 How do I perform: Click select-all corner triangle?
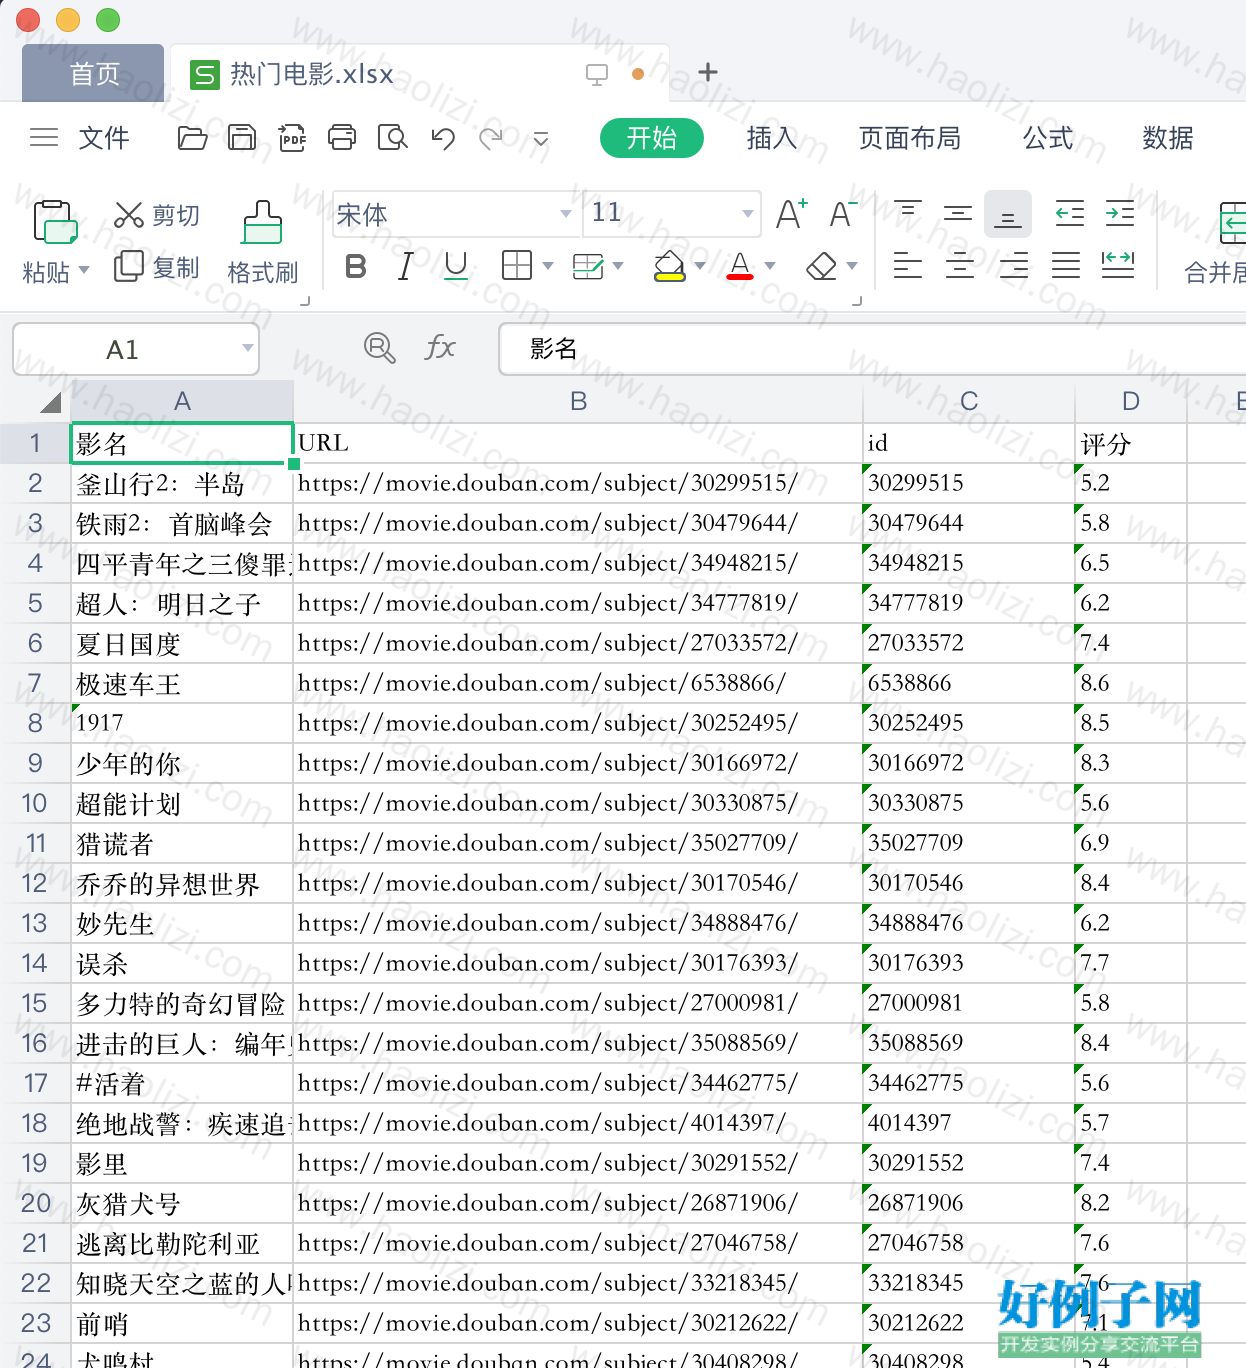(50, 402)
